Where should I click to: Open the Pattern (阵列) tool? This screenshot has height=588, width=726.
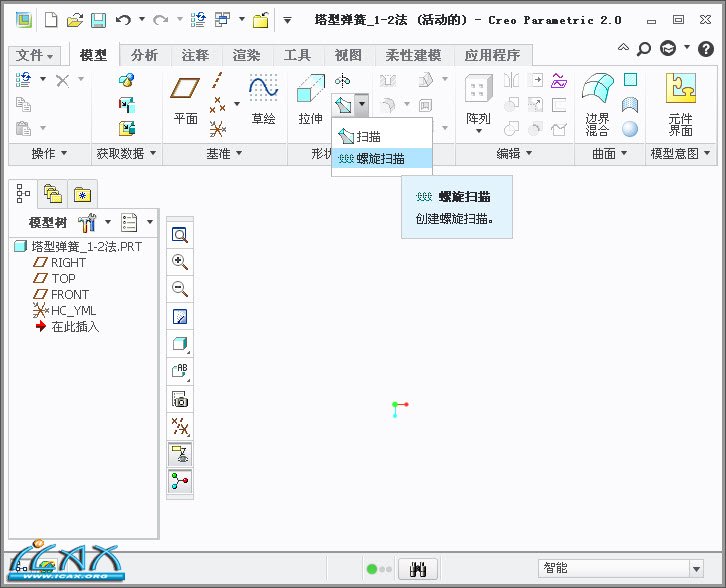point(478,105)
